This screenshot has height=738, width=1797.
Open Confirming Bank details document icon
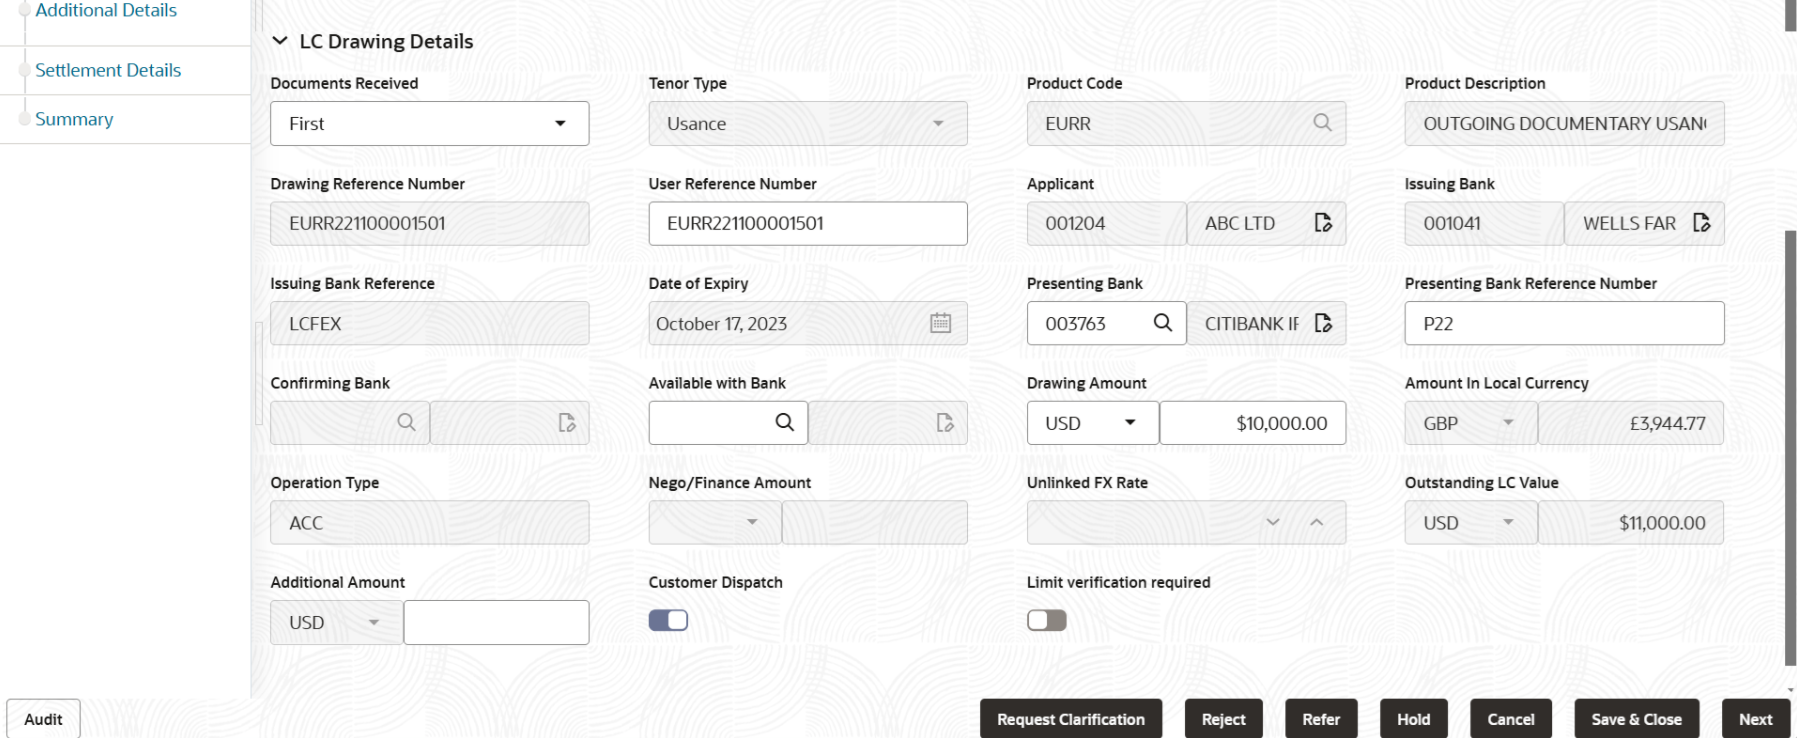tap(567, 422)
